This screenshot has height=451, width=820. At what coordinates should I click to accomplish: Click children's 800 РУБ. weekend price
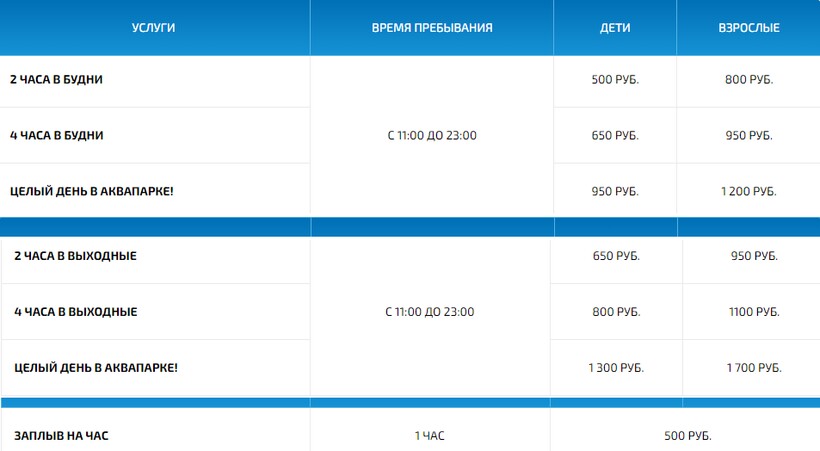[x=616, y=312]
